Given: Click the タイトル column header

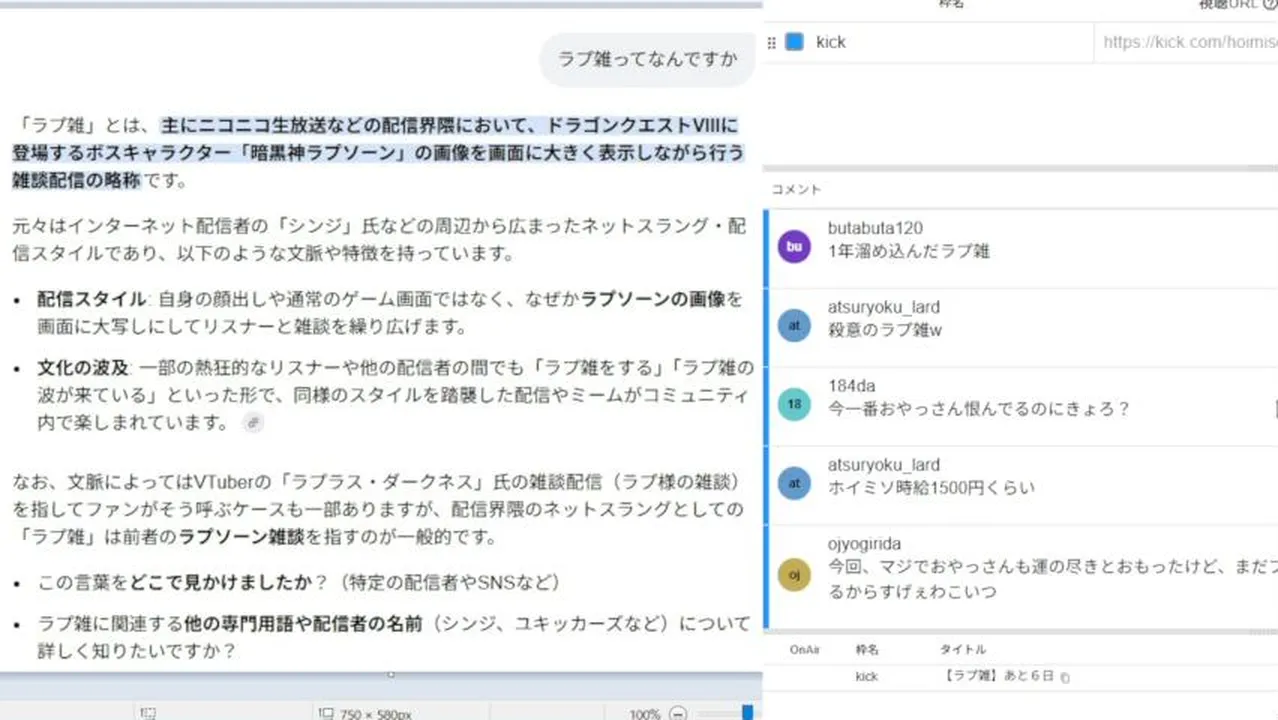Looking at the screenshot, I should (962, 650).
